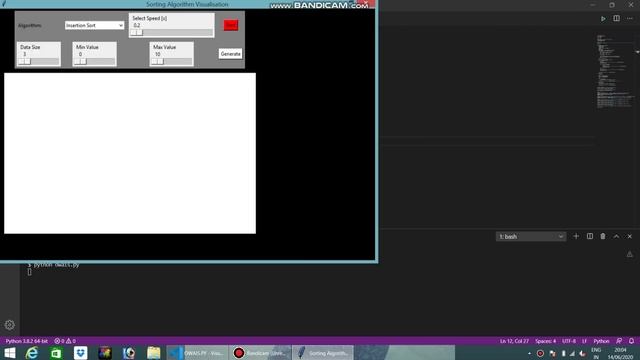This screenshot has width=640, height=360.
Task: Click the white sorting canvas area
Action: (x=130, y=153)
